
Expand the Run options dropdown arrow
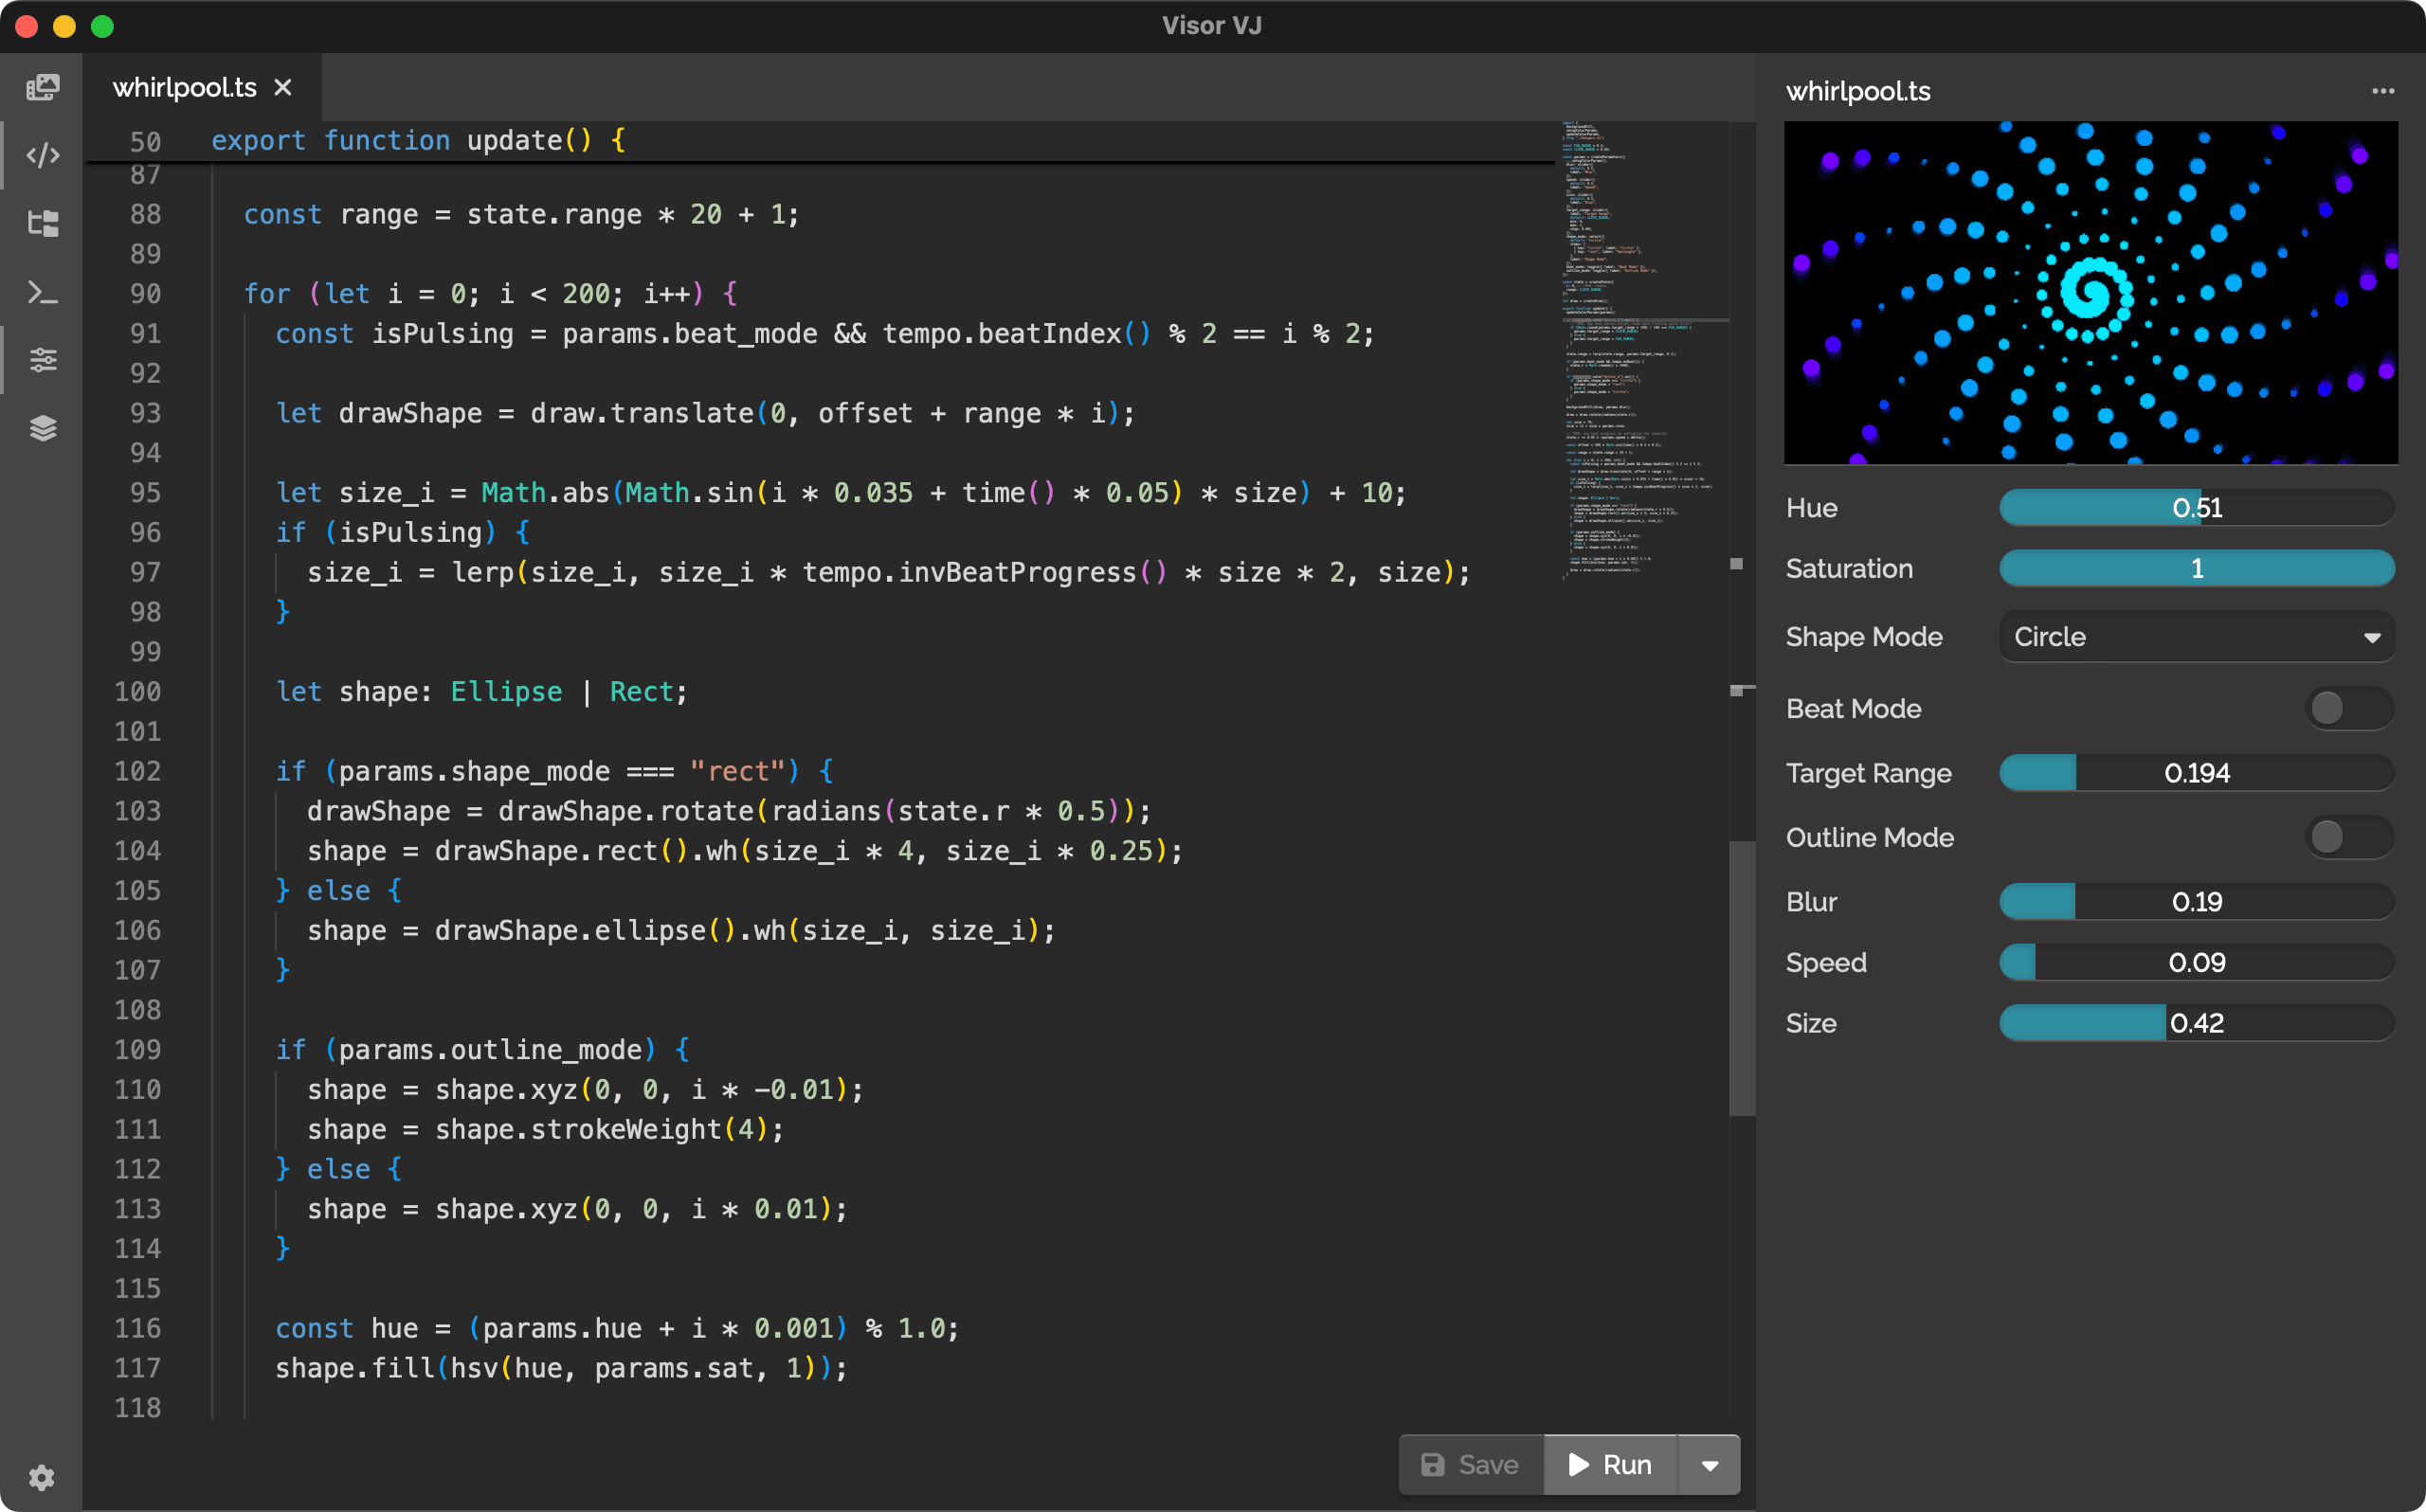(1709, 1465)
